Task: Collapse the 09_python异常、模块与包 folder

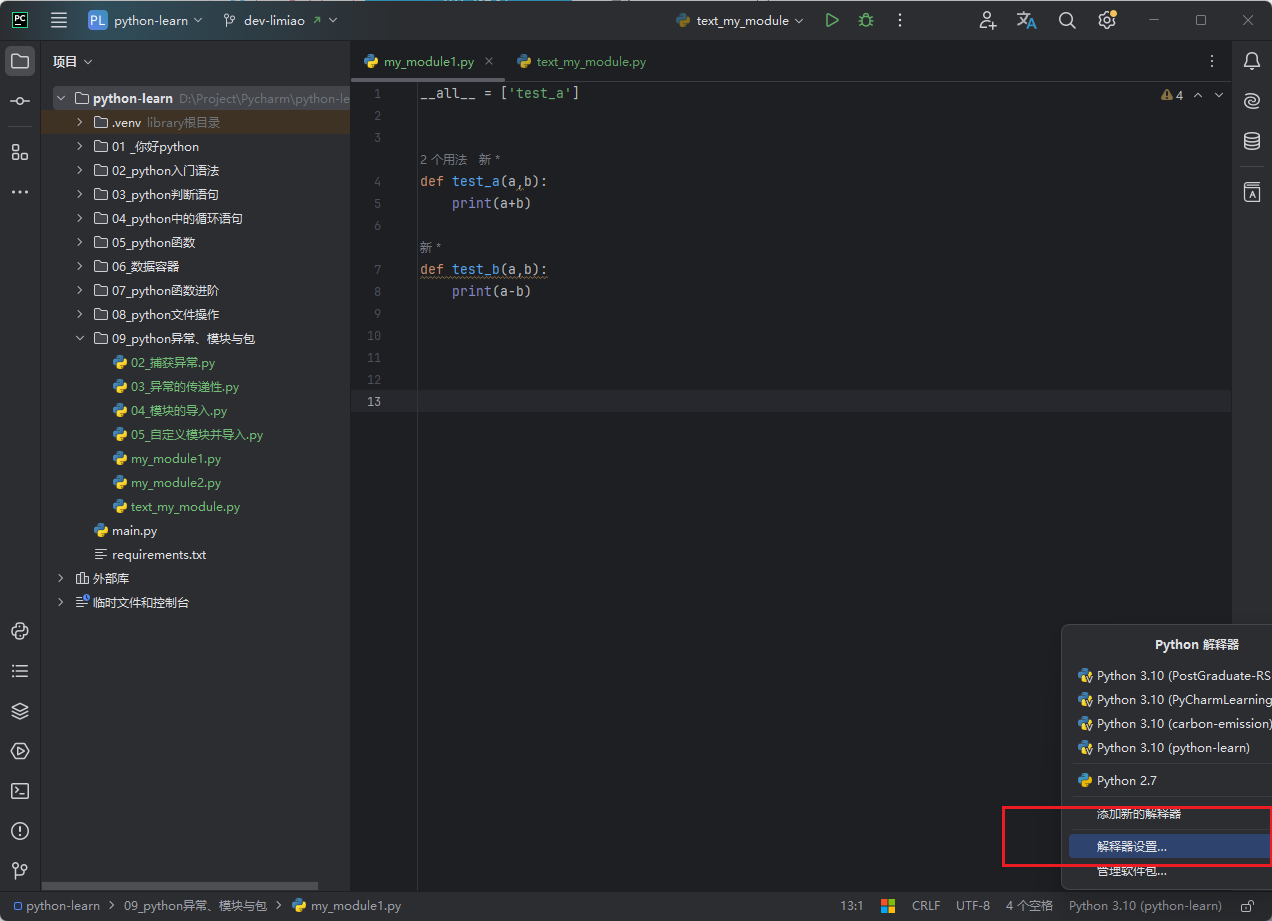Action: coord(80,338)
